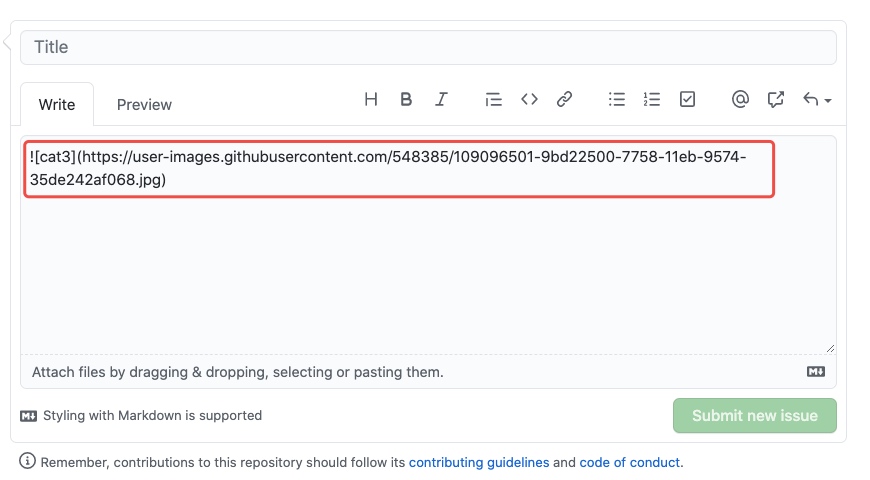The height and width of the screenshot is (480, 870).
Task: Open the code of conduct link
Action: (629, 462)
